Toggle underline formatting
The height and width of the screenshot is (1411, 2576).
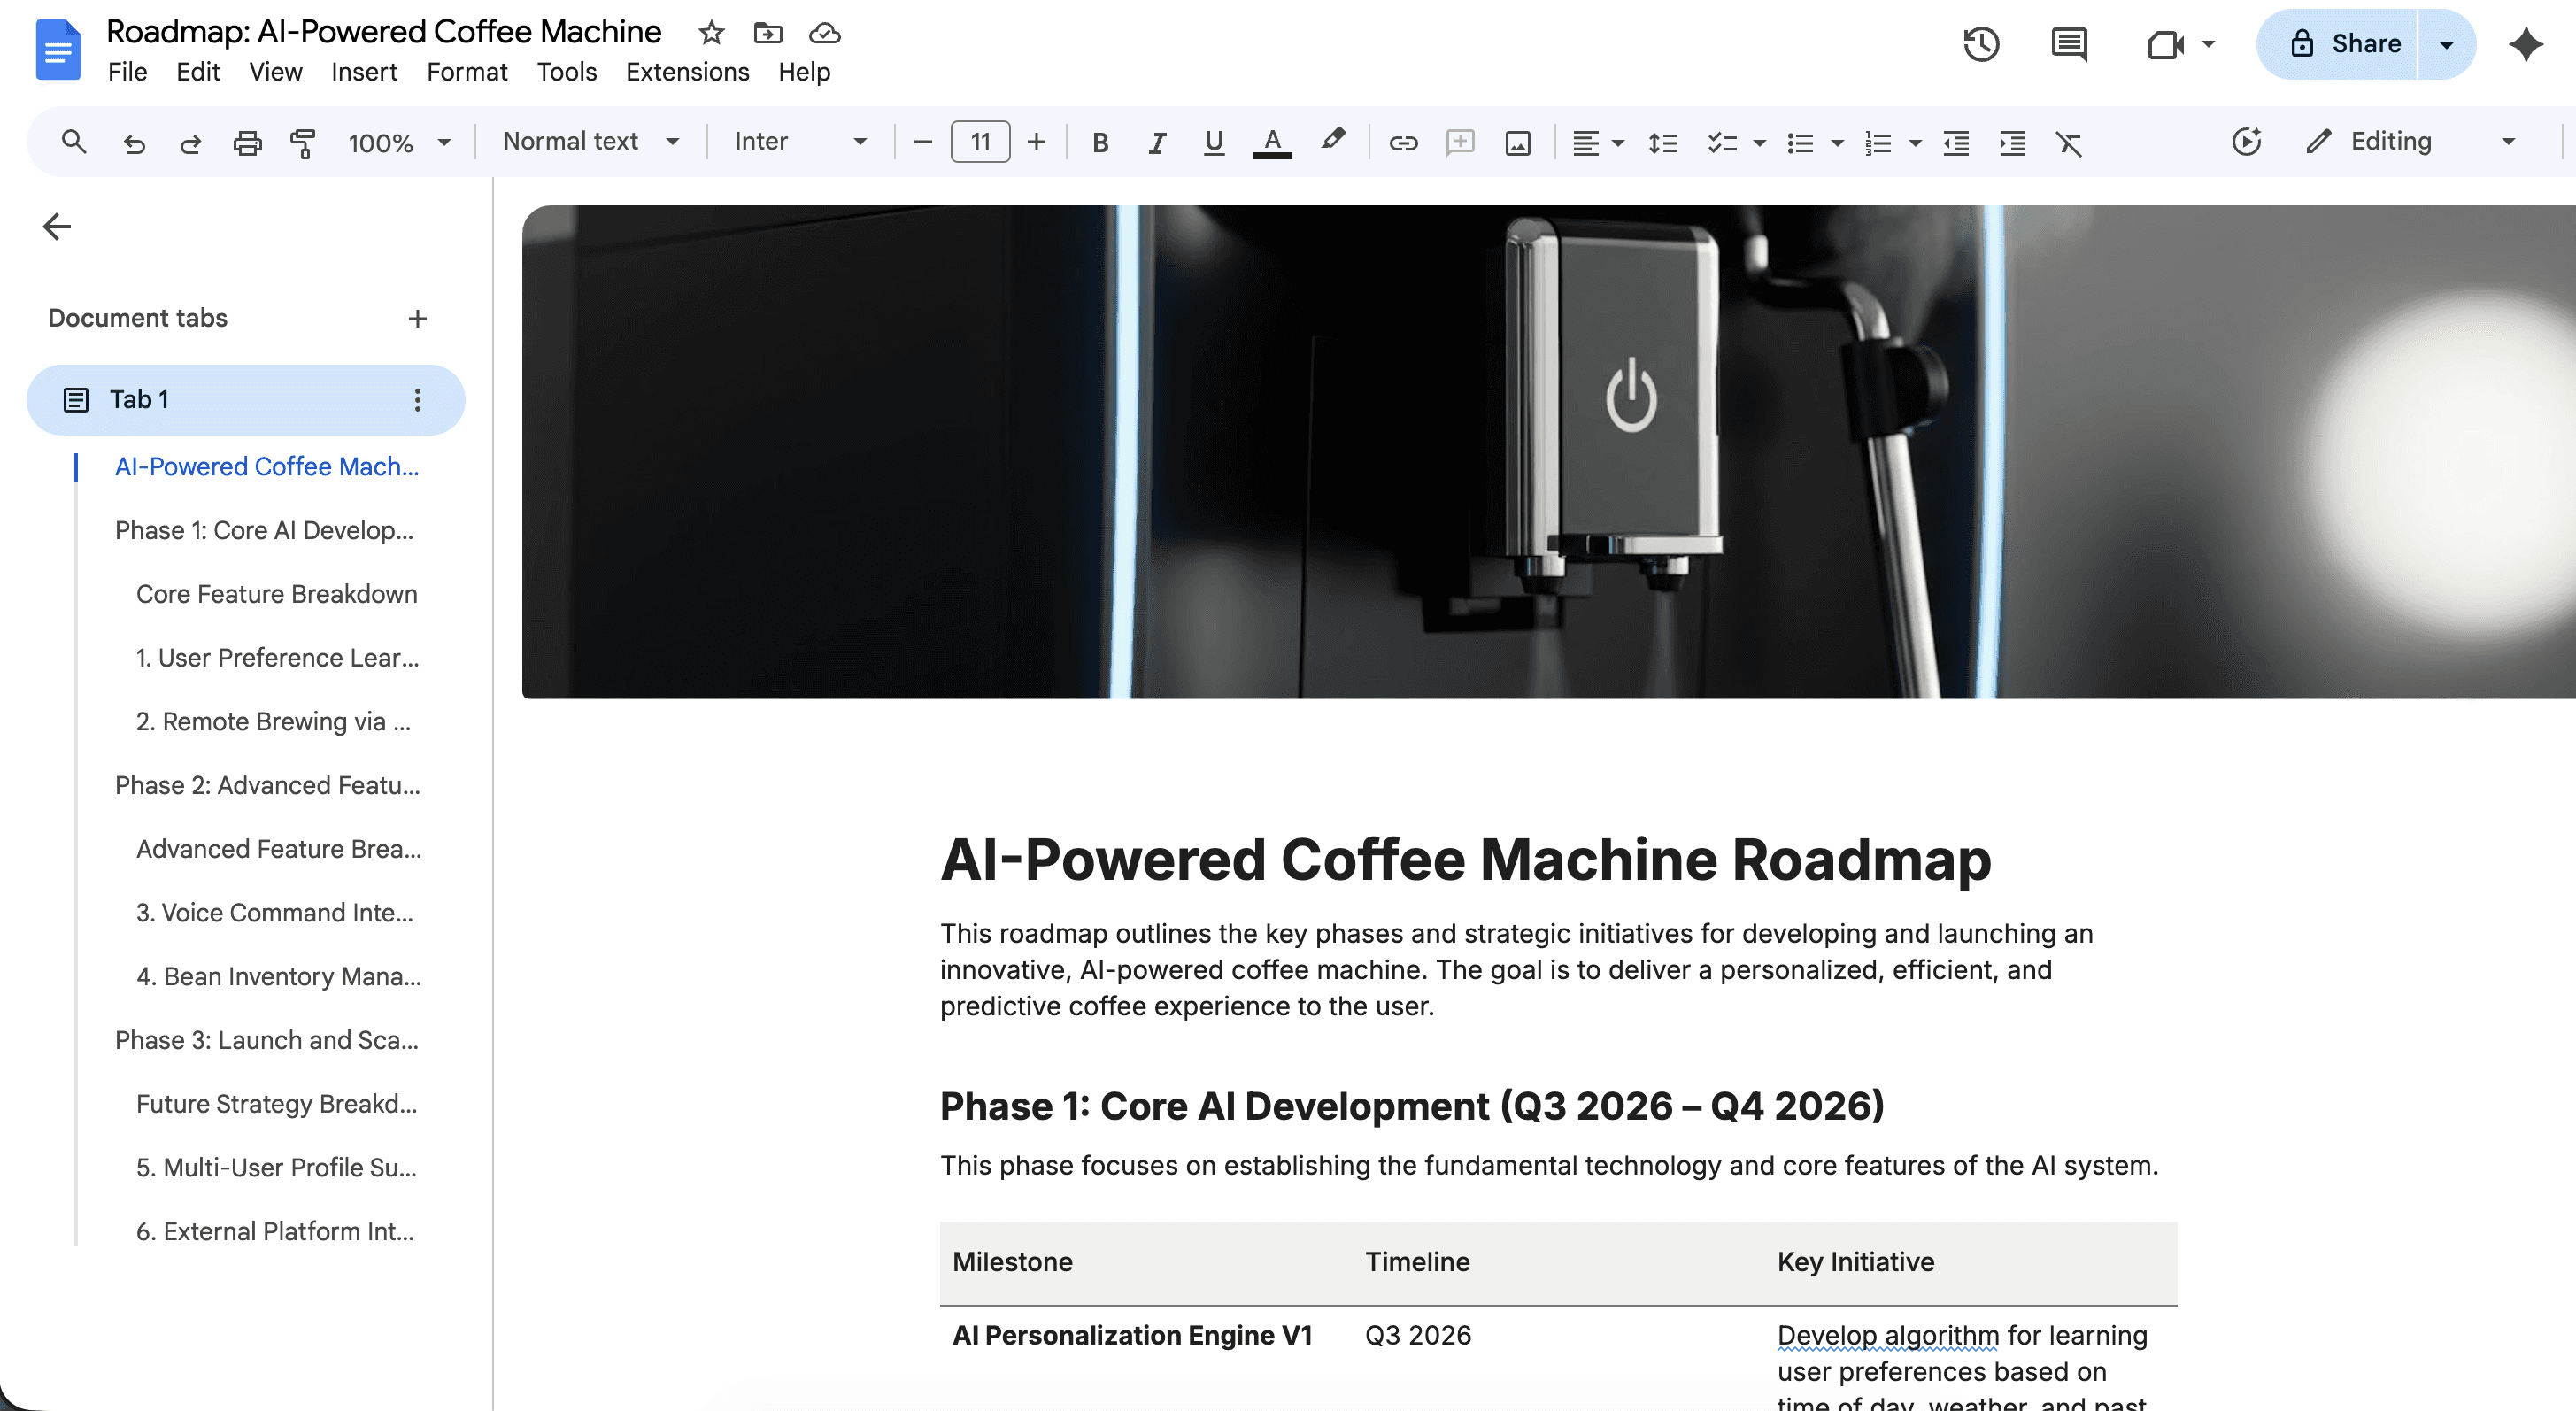(x=1213, y=143)
